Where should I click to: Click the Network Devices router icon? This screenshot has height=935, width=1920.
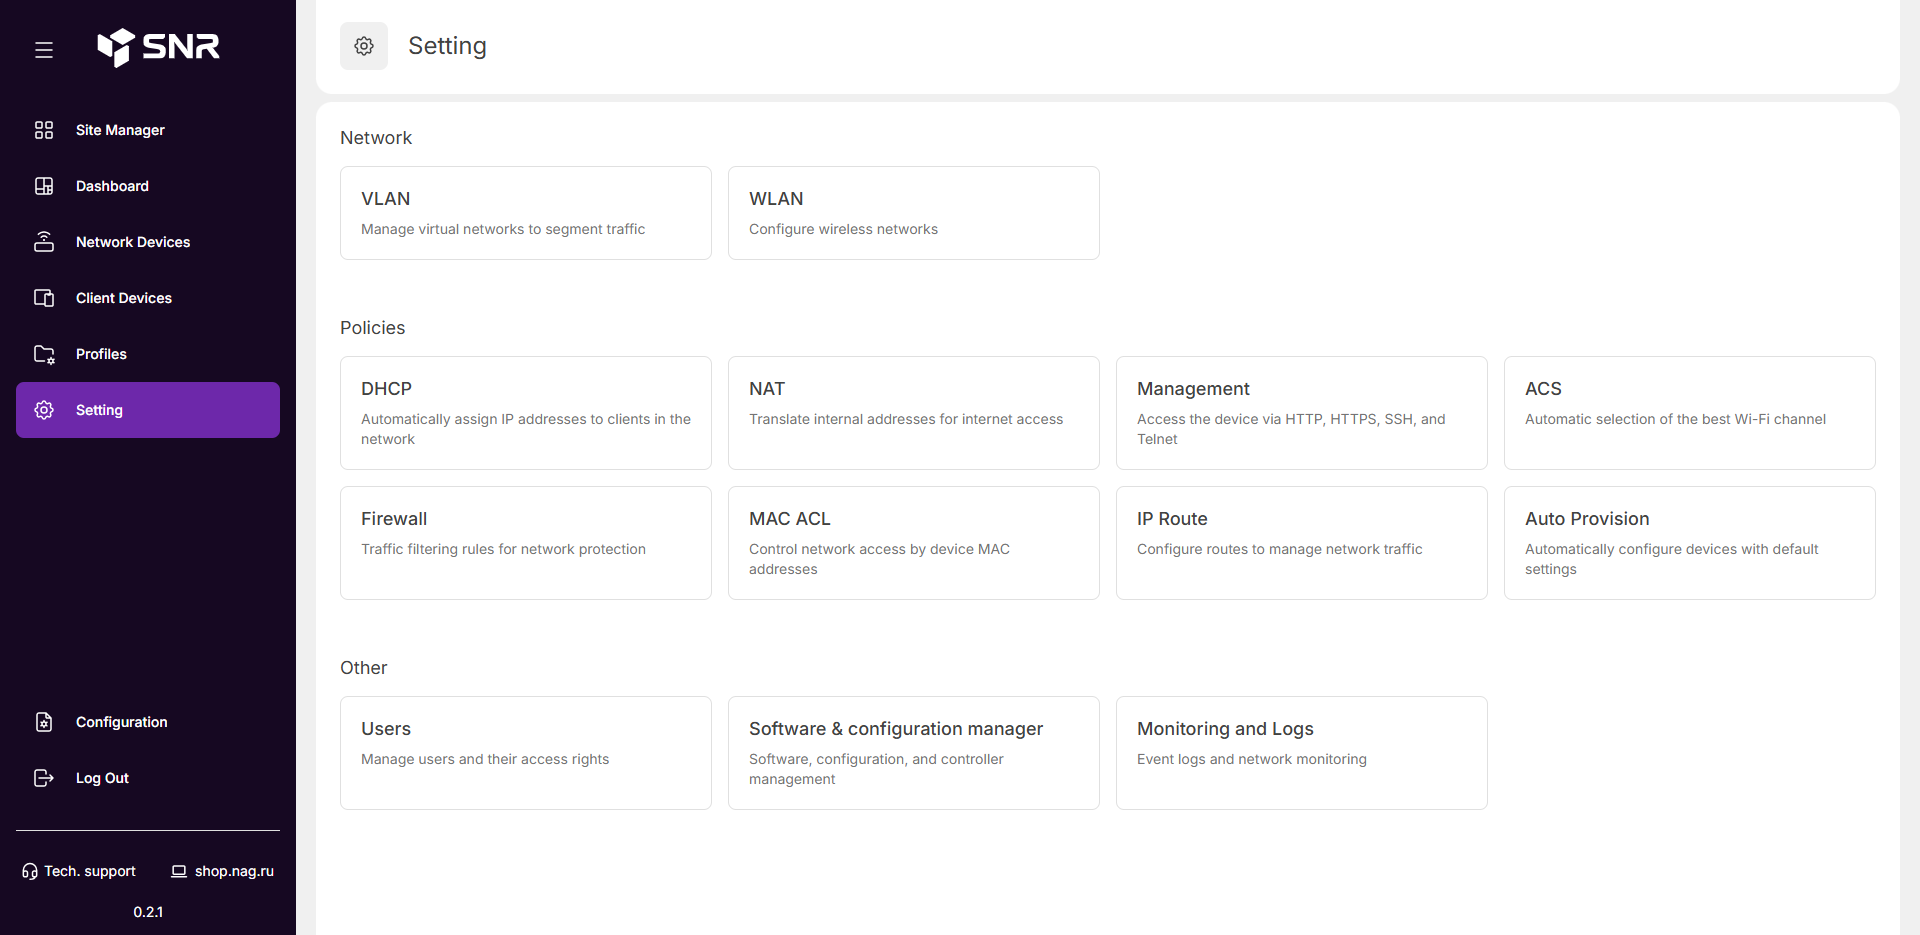pyautogui.click(x=44, y=242)
